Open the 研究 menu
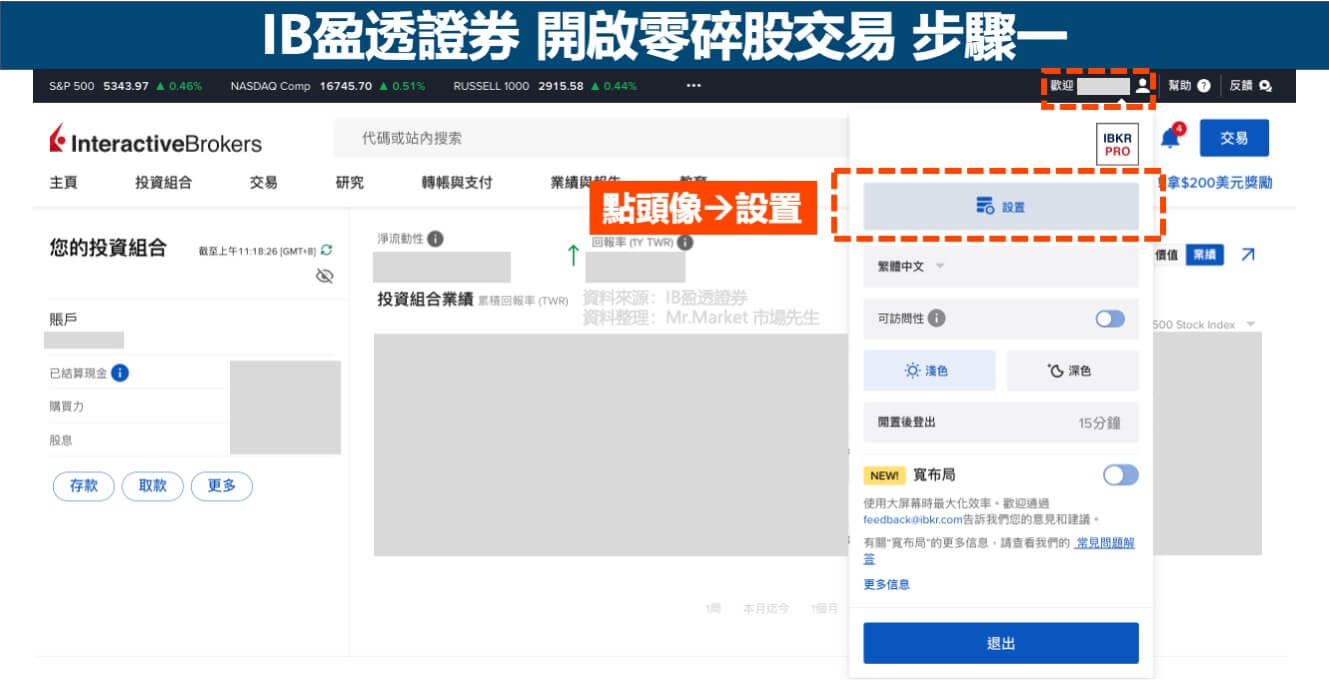 [350, 182]
